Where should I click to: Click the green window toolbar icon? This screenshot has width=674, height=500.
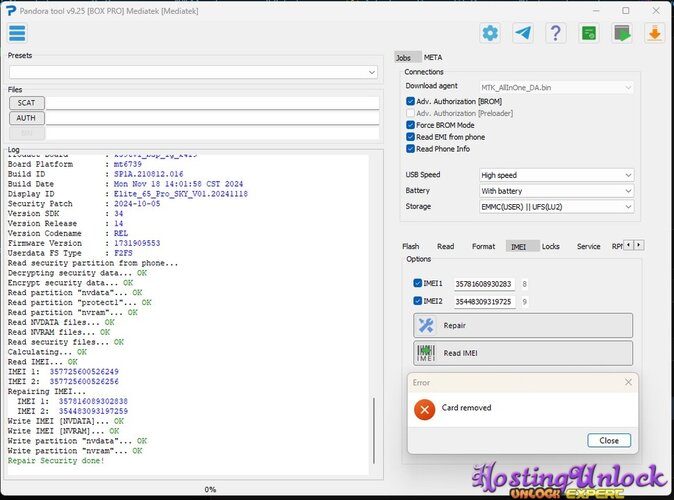588,34
